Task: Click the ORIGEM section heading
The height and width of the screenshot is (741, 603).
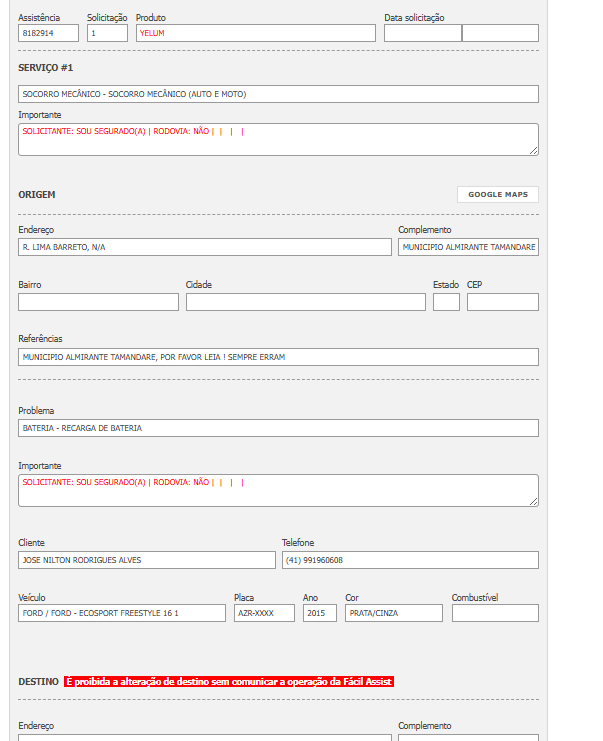Action: coord(37,195)
